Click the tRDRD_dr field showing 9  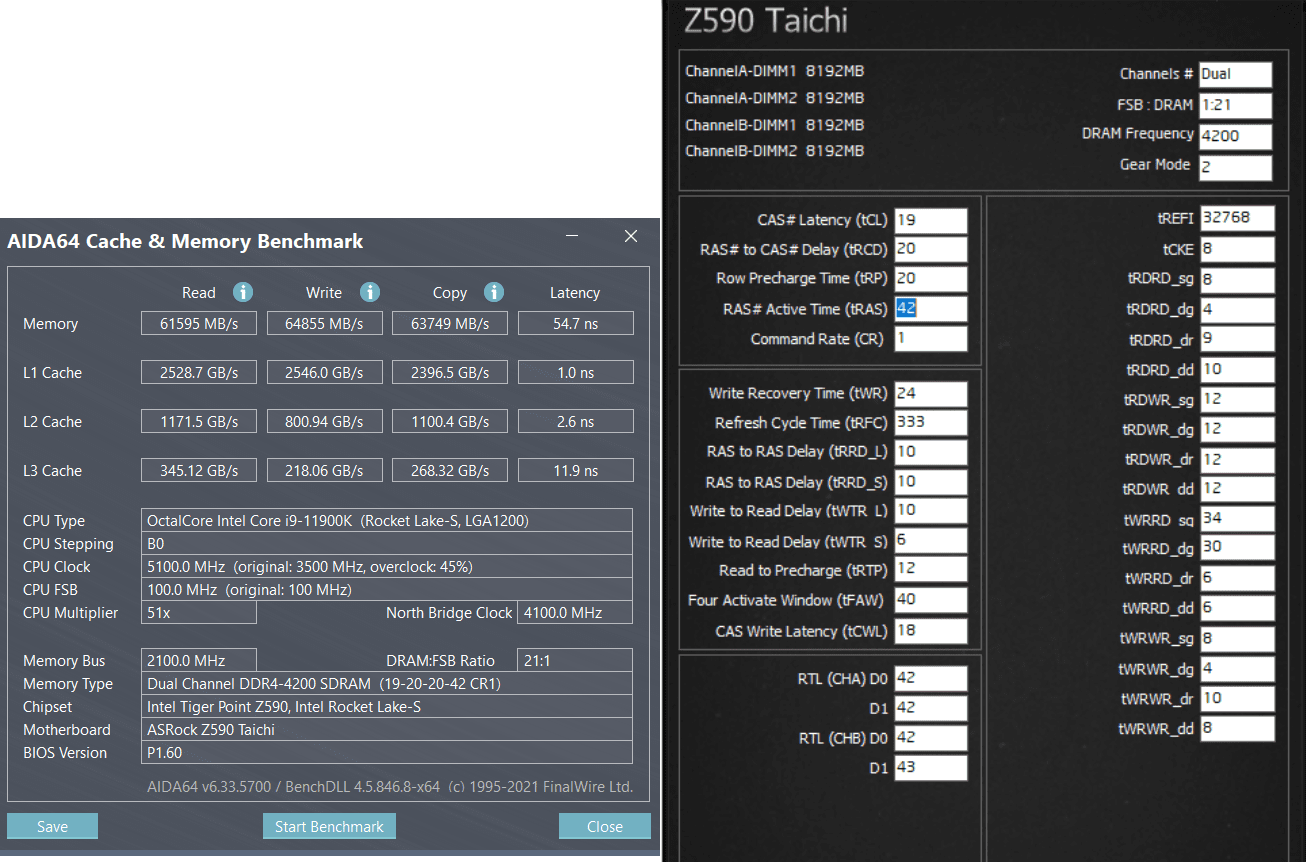point(1238,339)
